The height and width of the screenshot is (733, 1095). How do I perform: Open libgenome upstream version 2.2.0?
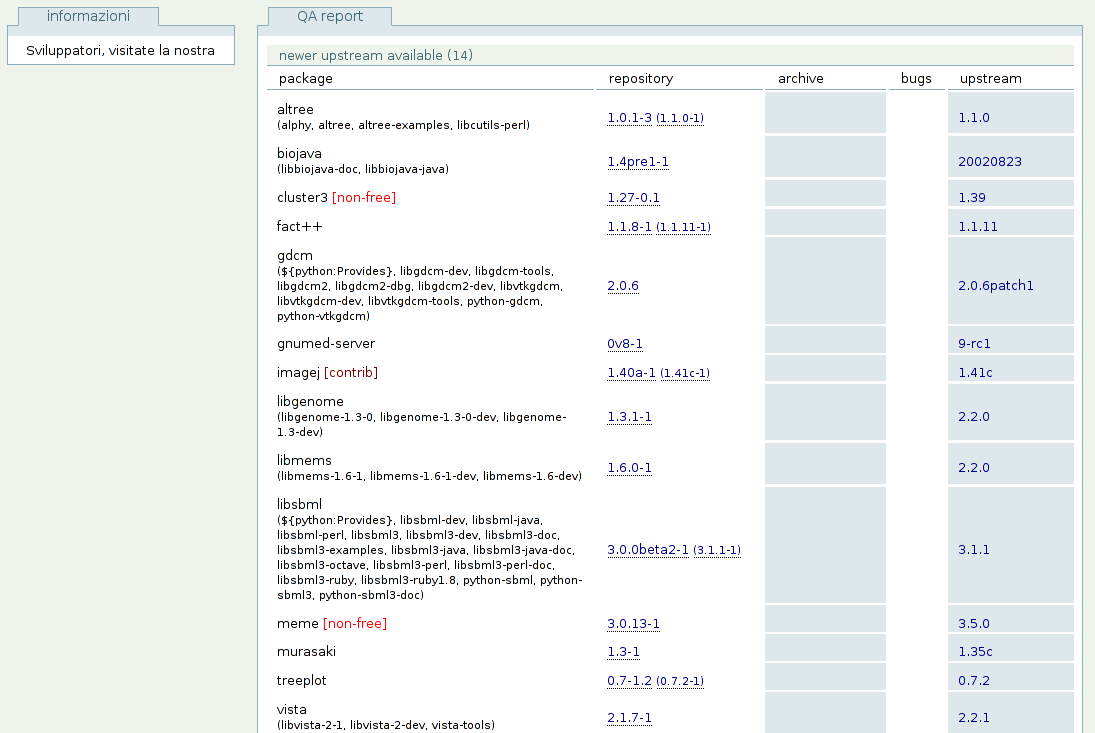click(x=973, y=417)
